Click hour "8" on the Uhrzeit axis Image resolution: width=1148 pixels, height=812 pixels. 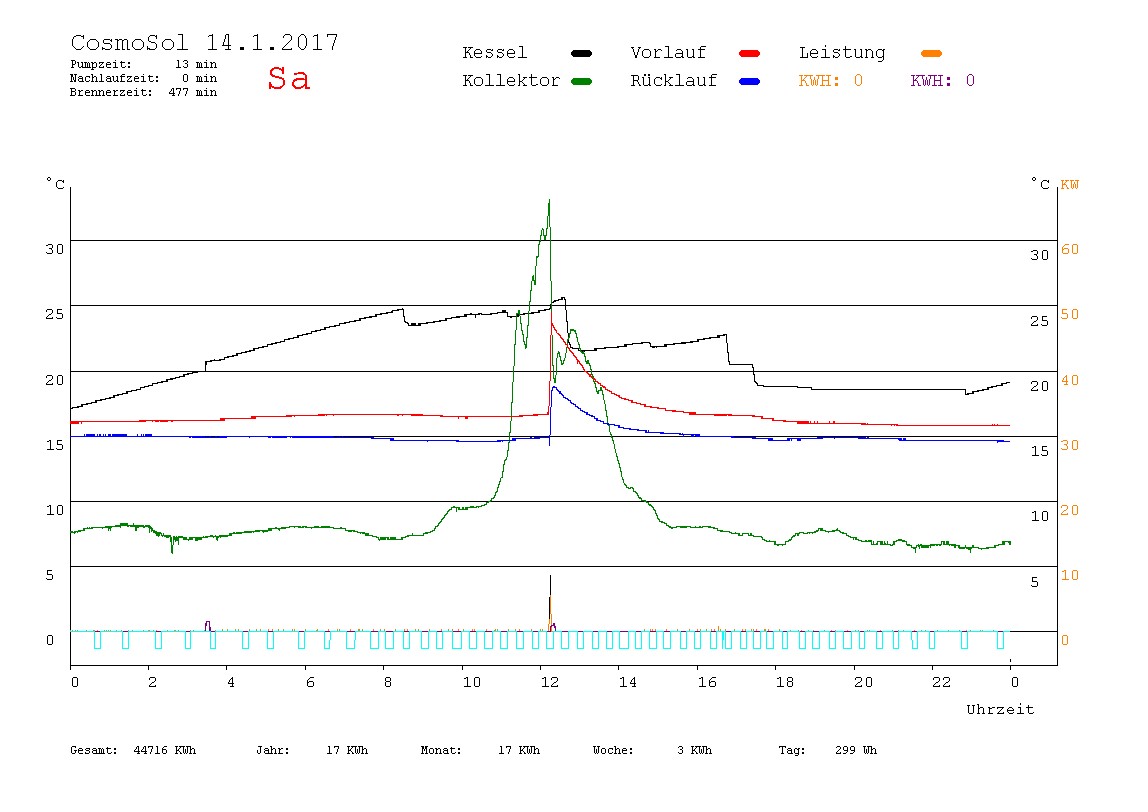coord(387,682)
